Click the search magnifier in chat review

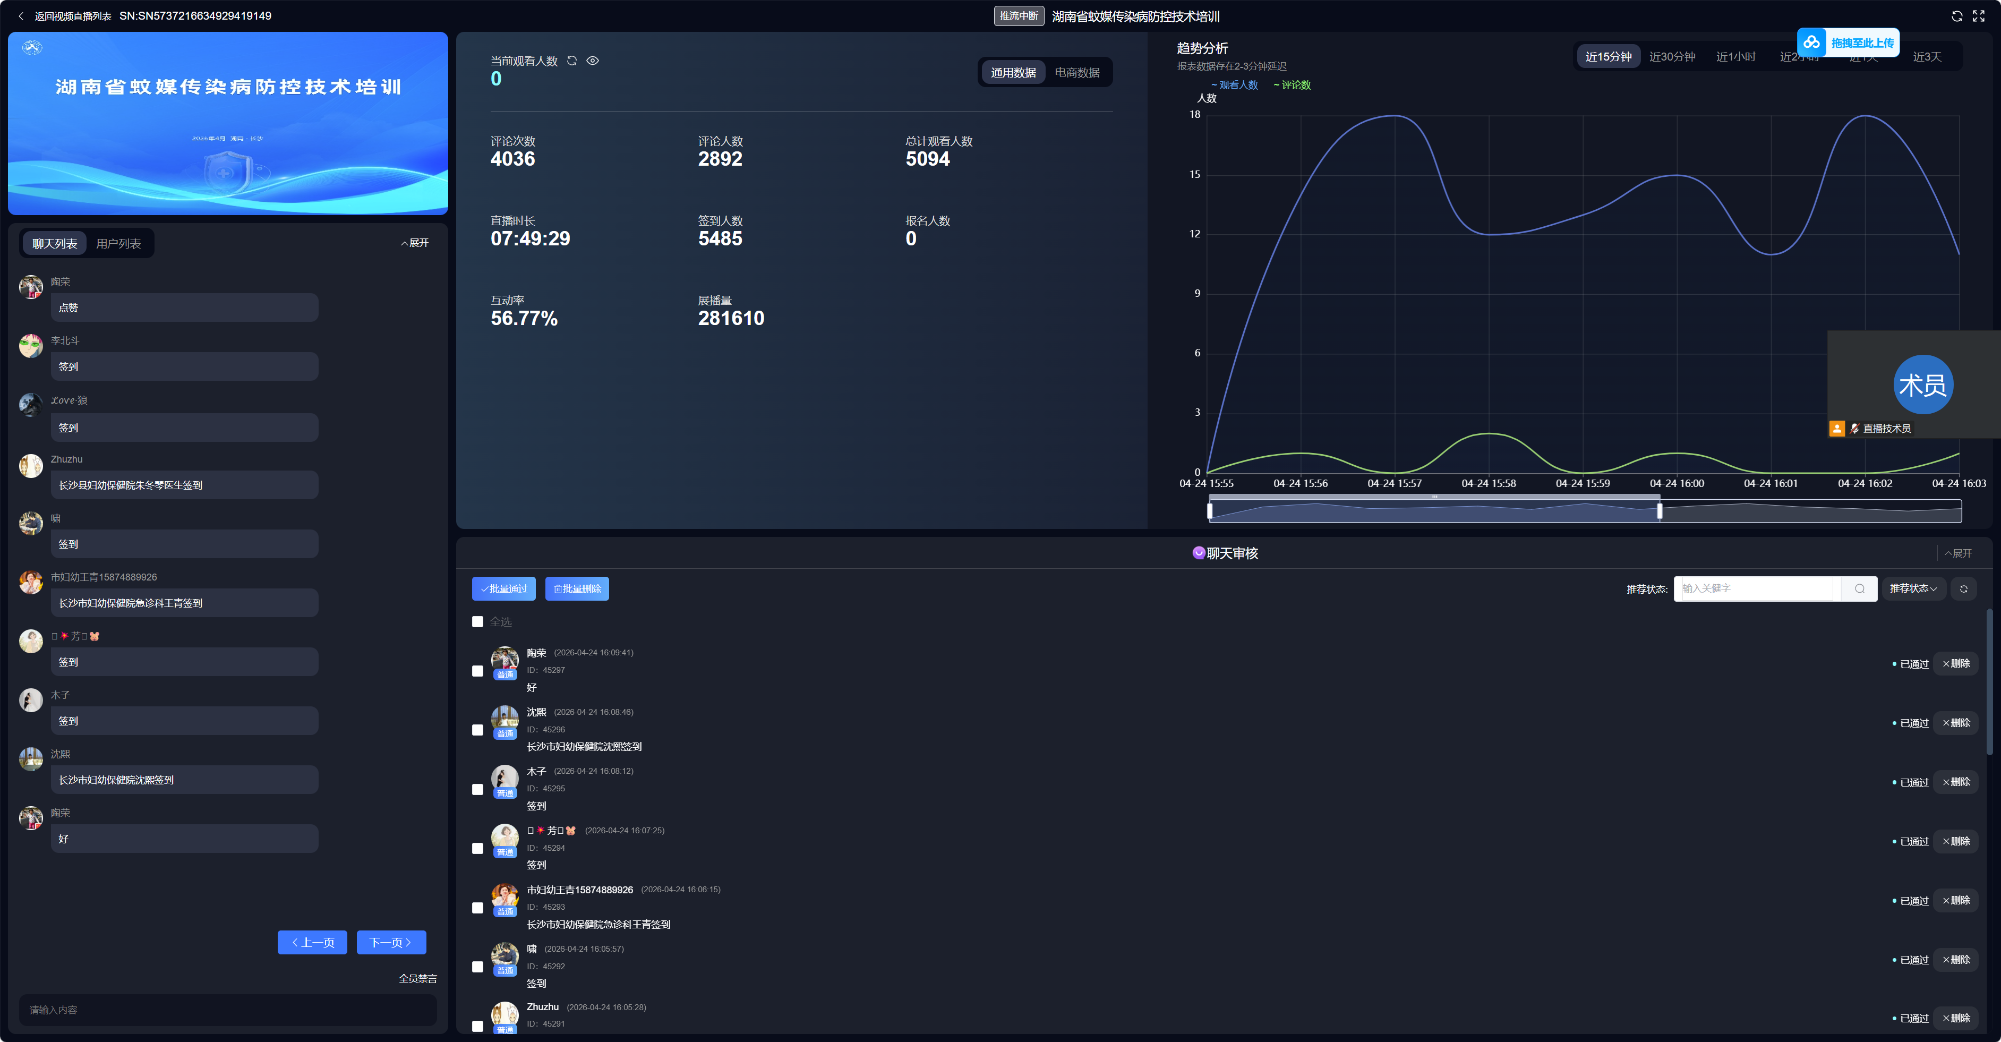[x=1859, y=589]
